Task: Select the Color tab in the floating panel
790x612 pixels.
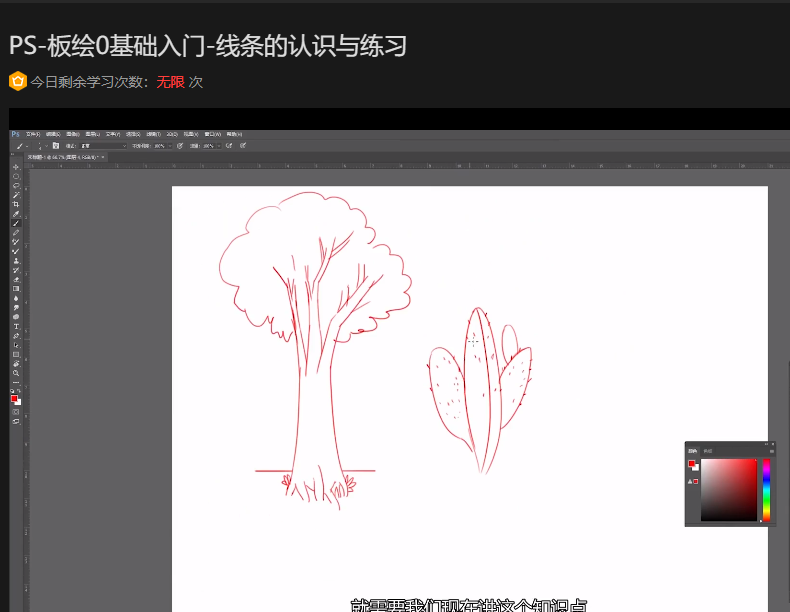Action: pos(693,451)
